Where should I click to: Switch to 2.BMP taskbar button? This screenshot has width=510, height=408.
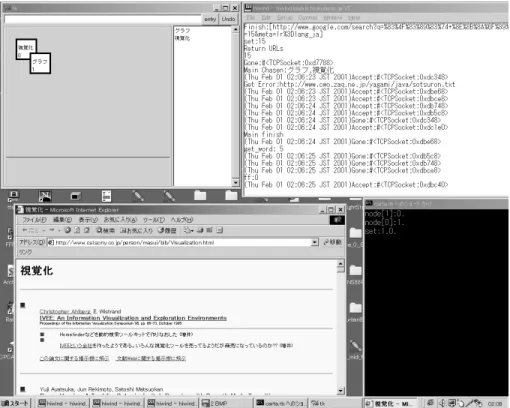pyautogui.click(x=226, y=403)
